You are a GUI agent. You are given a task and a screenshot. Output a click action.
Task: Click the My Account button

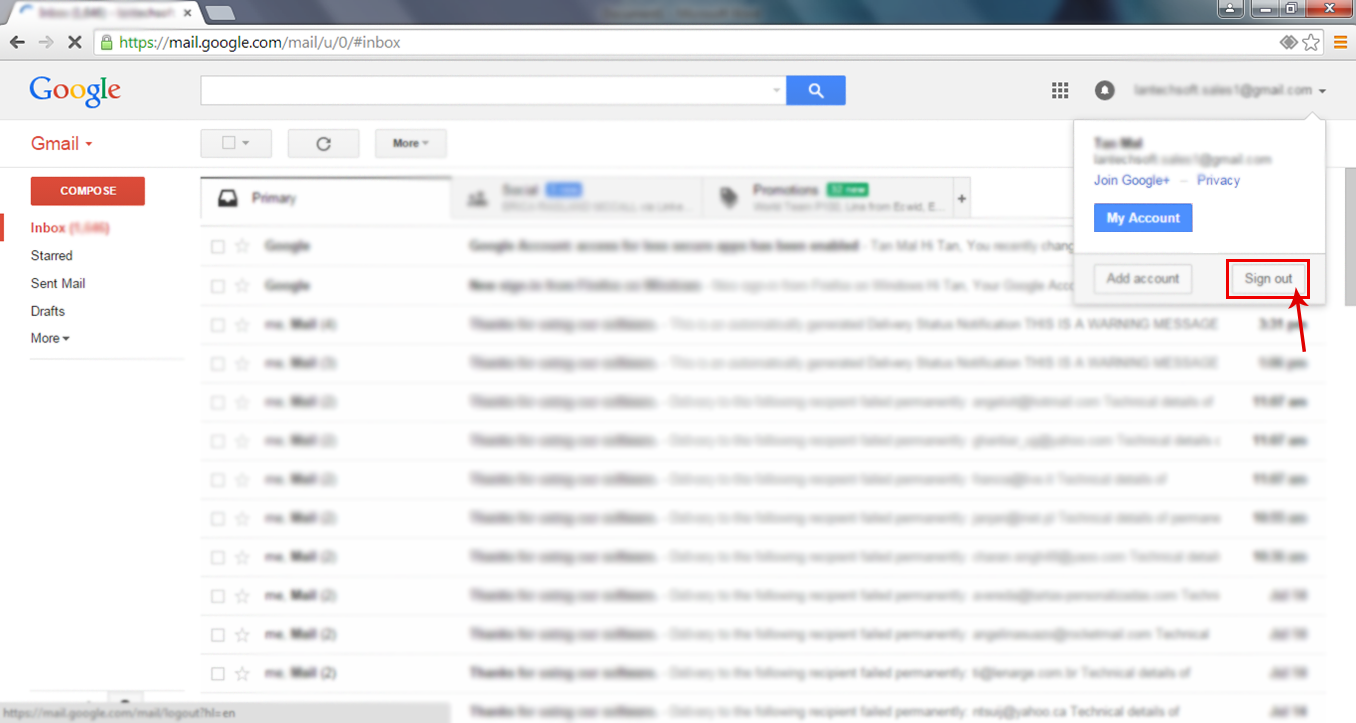pyautogui.click(x=1143, y=218)
